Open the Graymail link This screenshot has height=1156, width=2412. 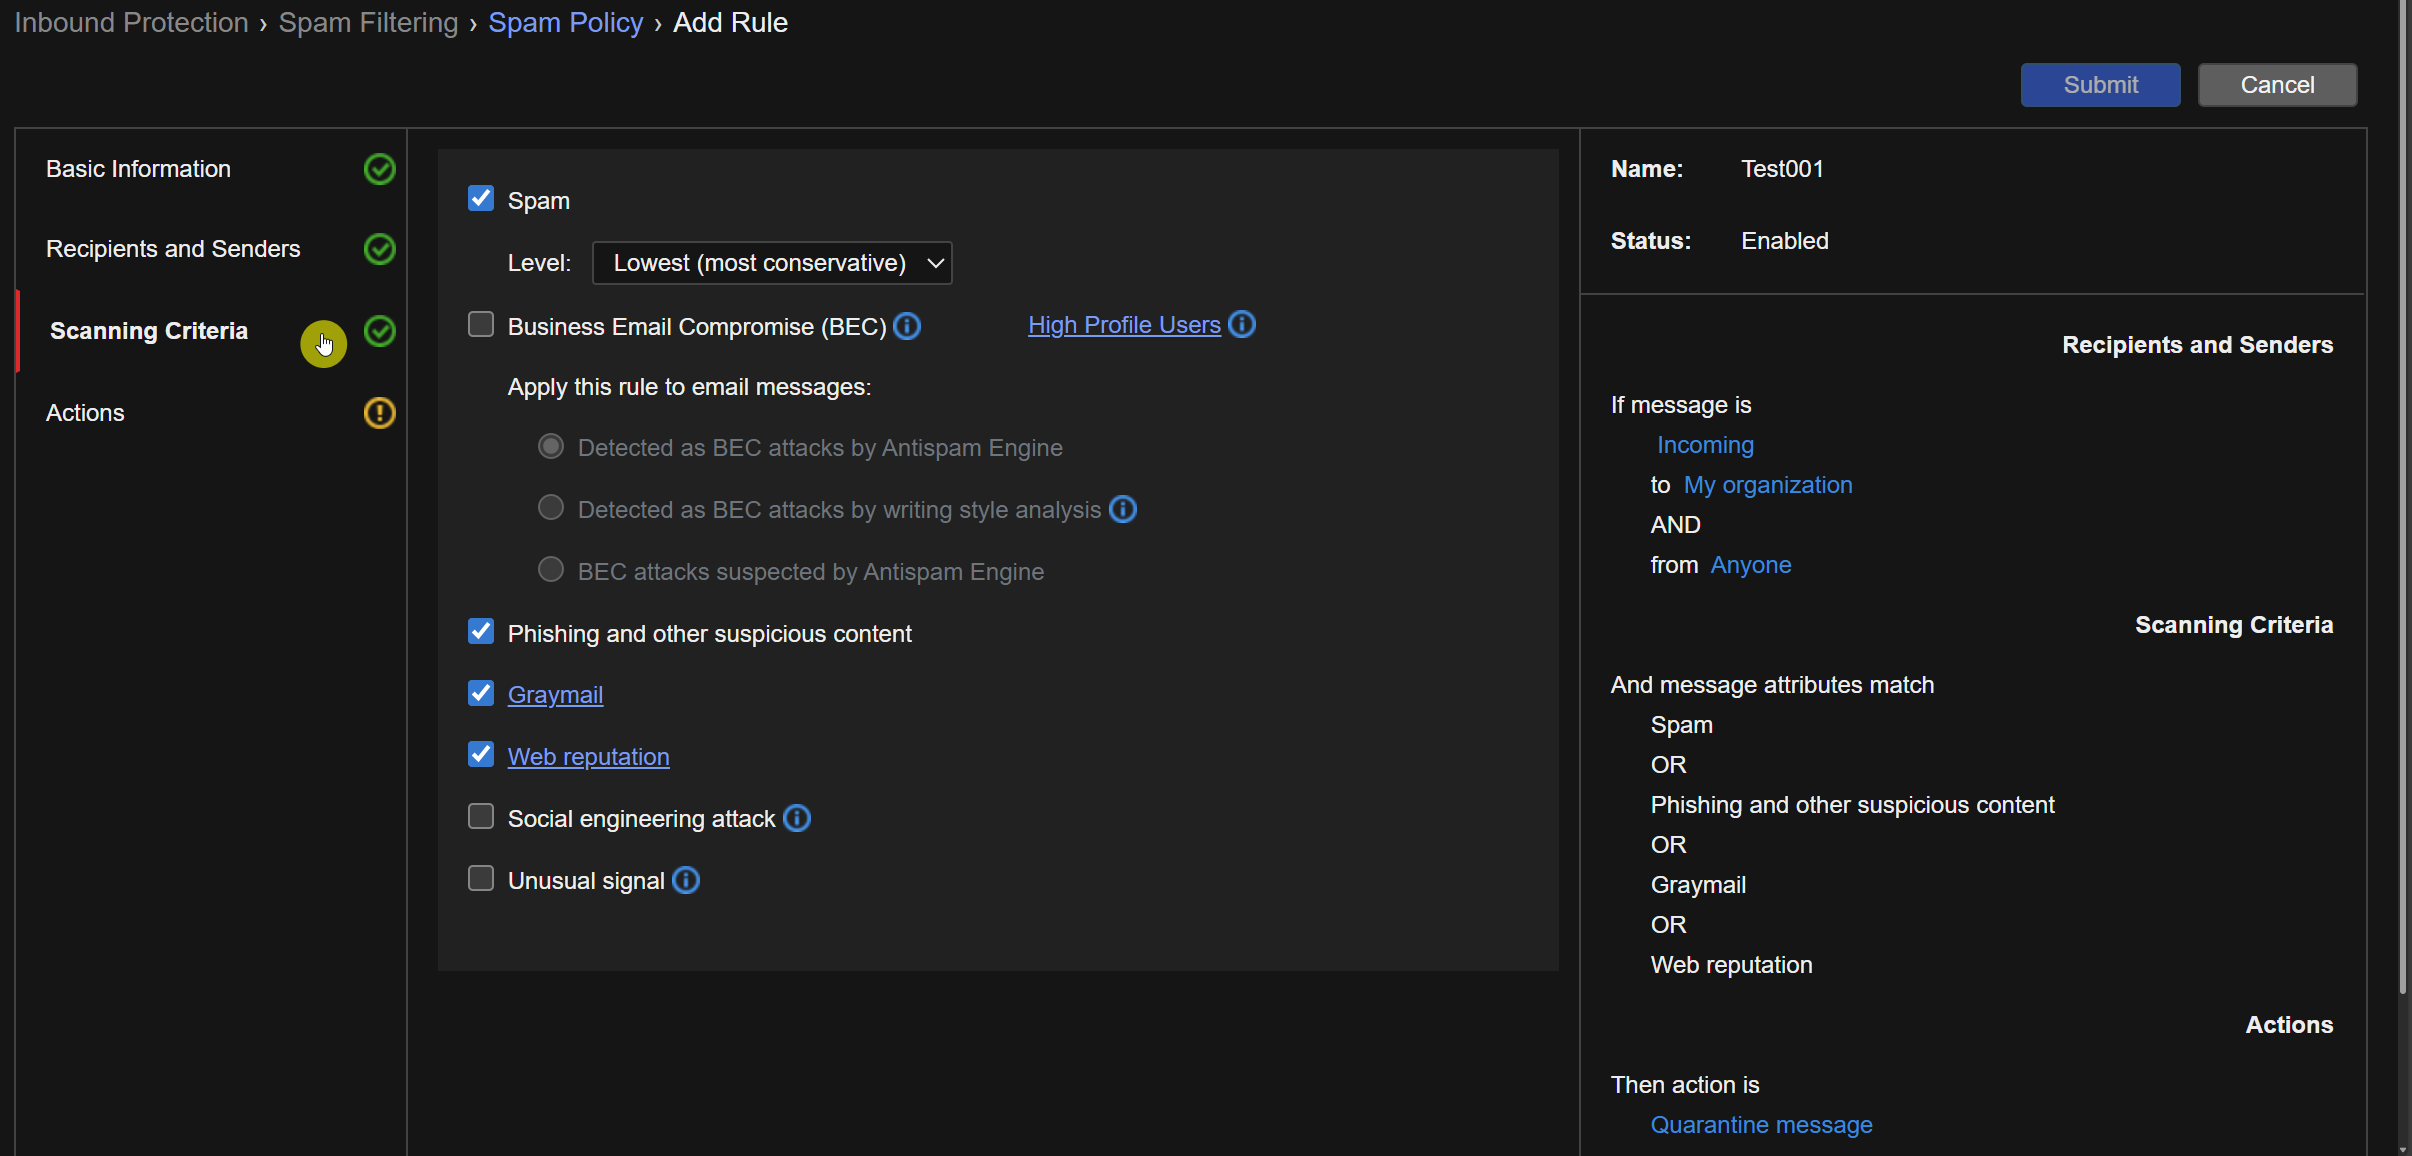tap(555, 695)
